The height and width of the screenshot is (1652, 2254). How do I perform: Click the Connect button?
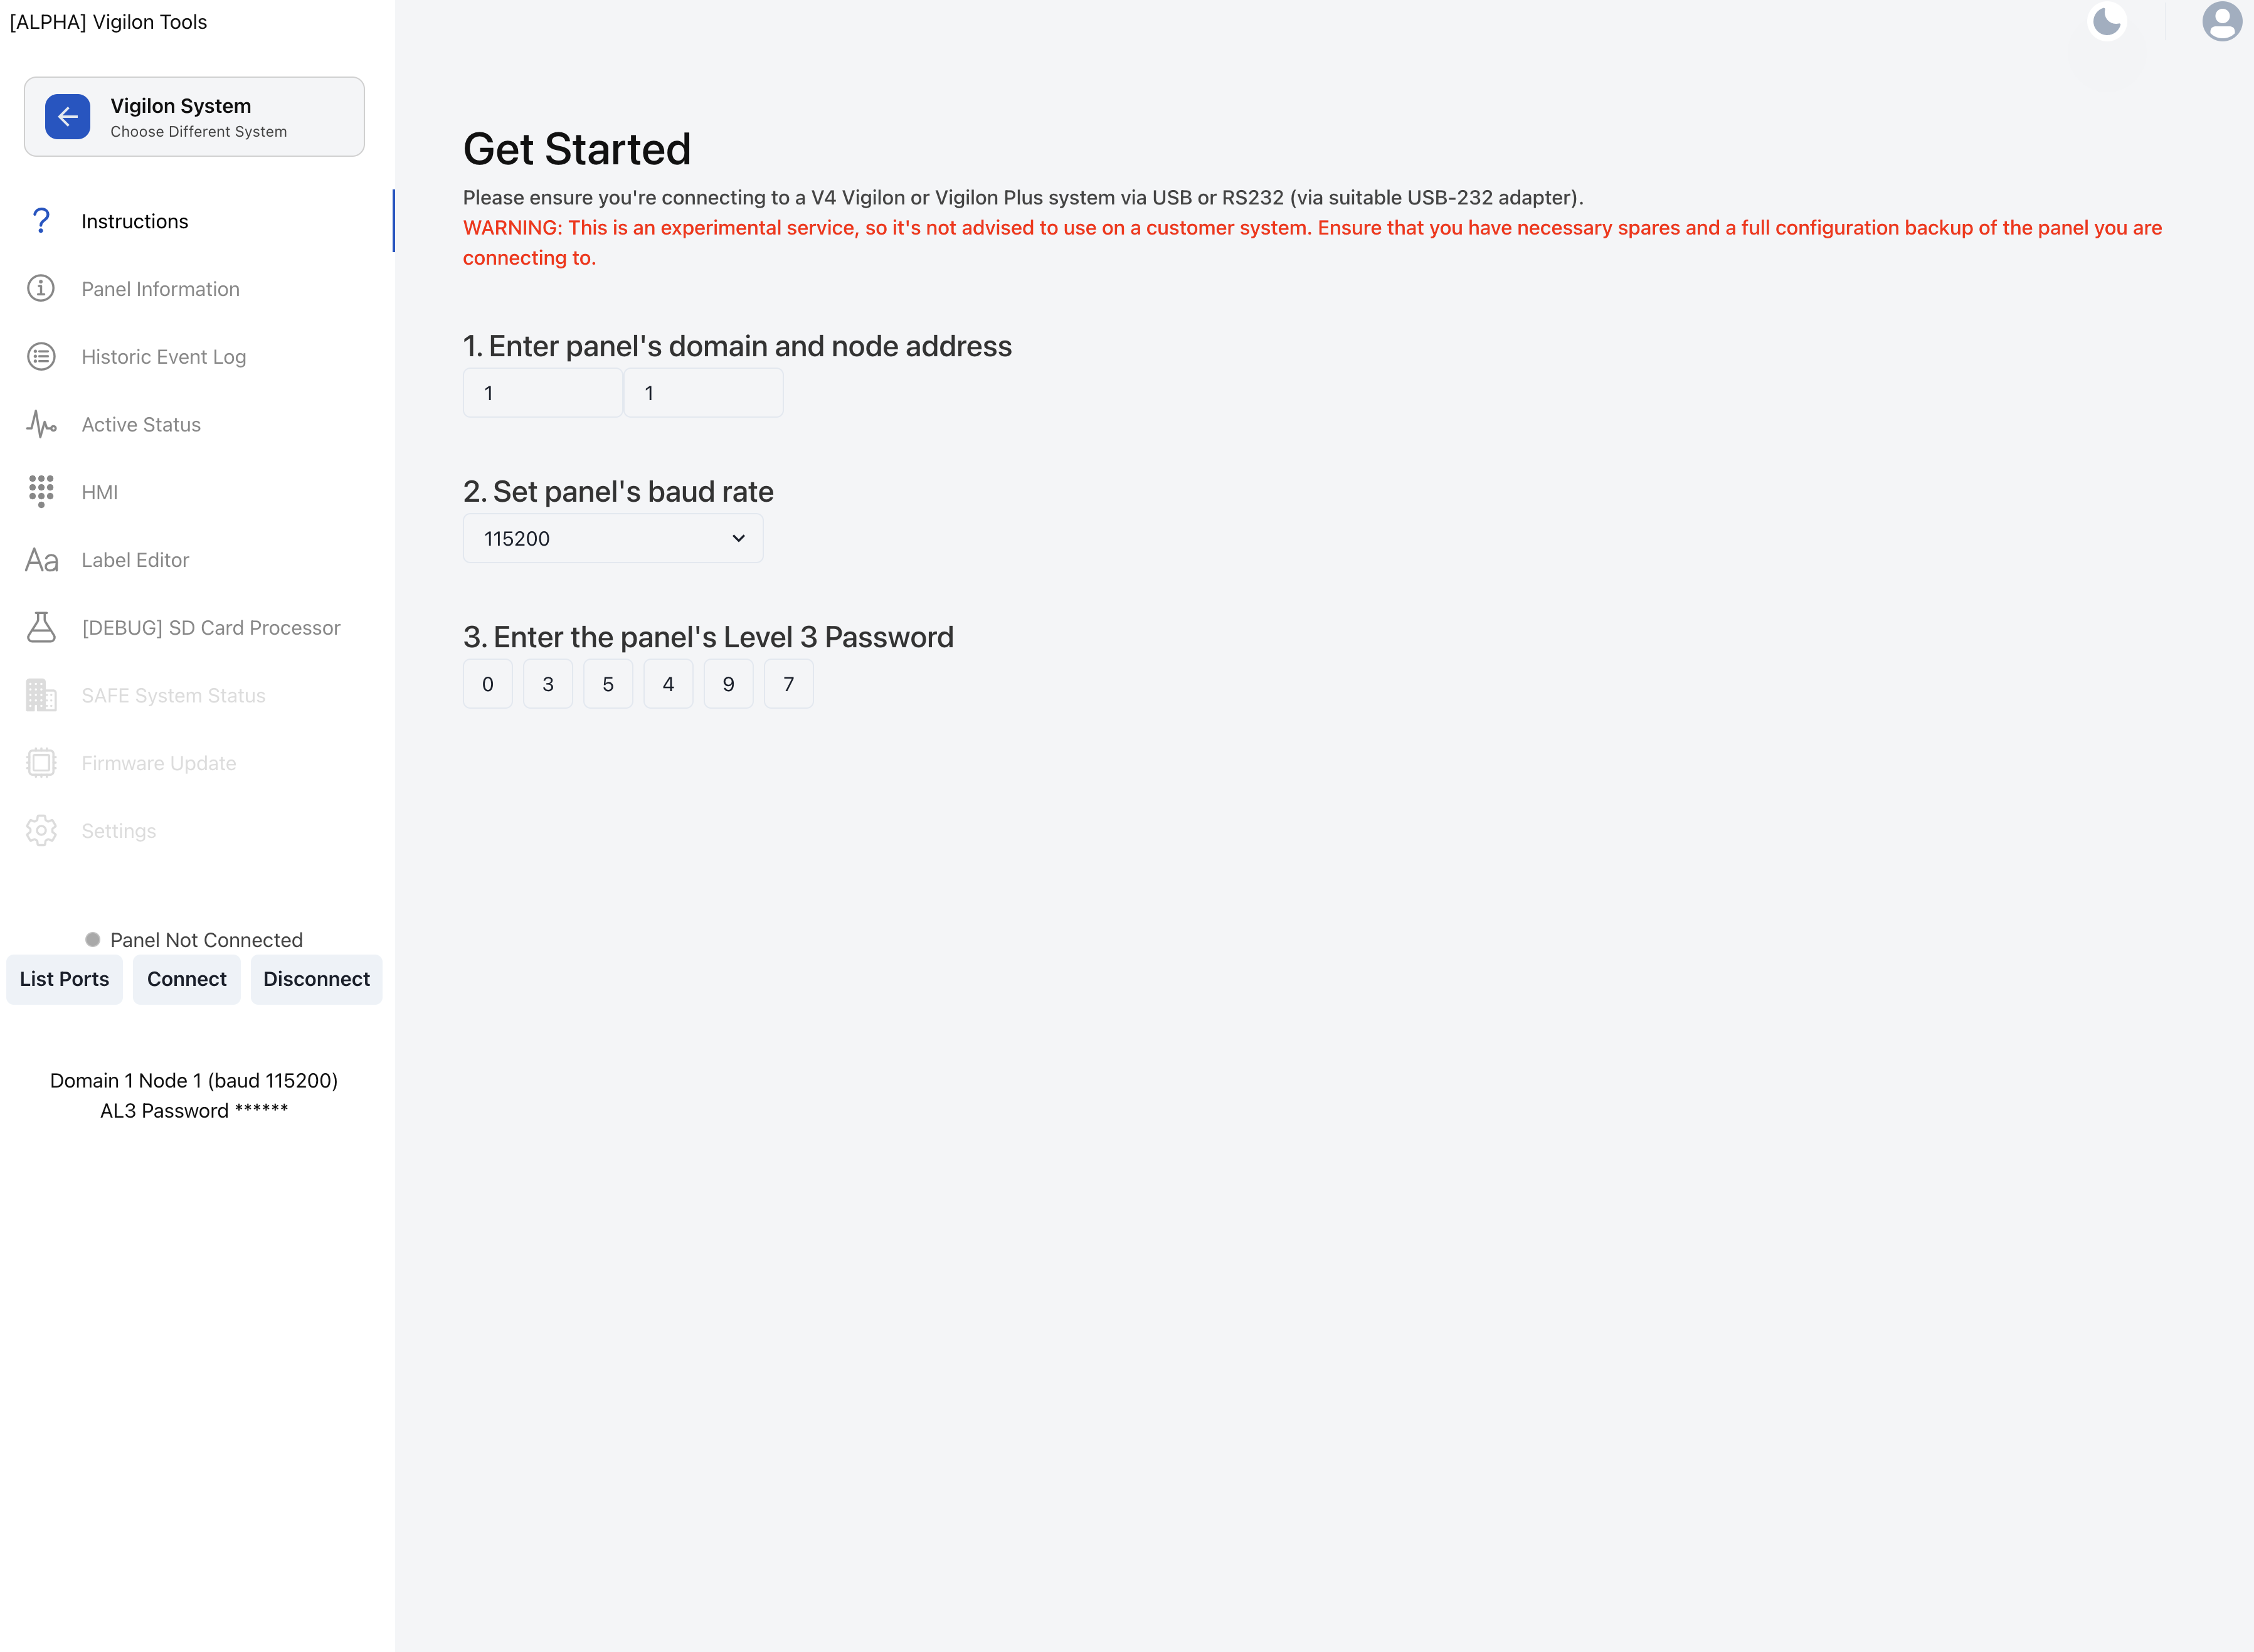point(187,979)
